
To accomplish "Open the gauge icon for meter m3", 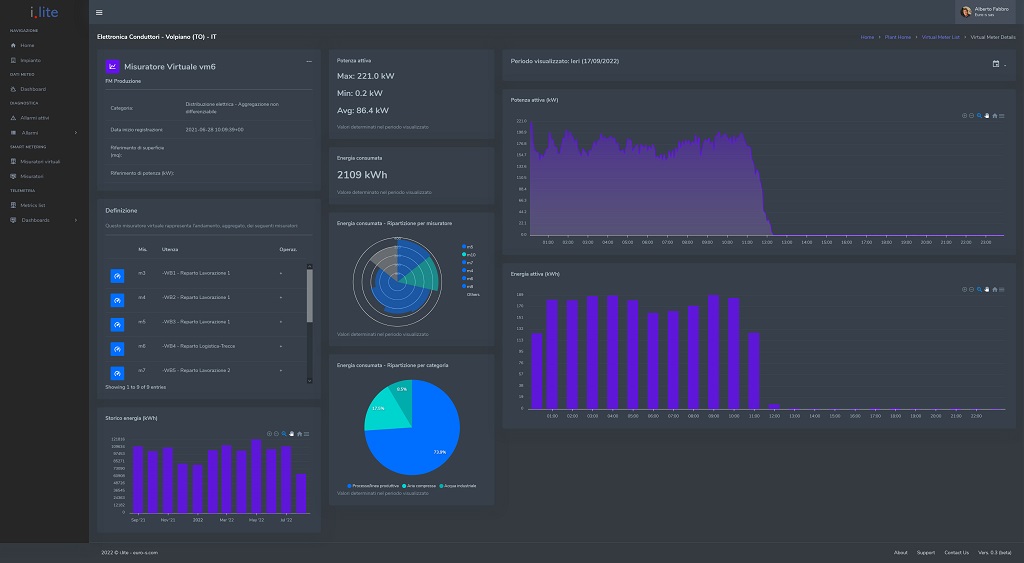I will (117, 274).
